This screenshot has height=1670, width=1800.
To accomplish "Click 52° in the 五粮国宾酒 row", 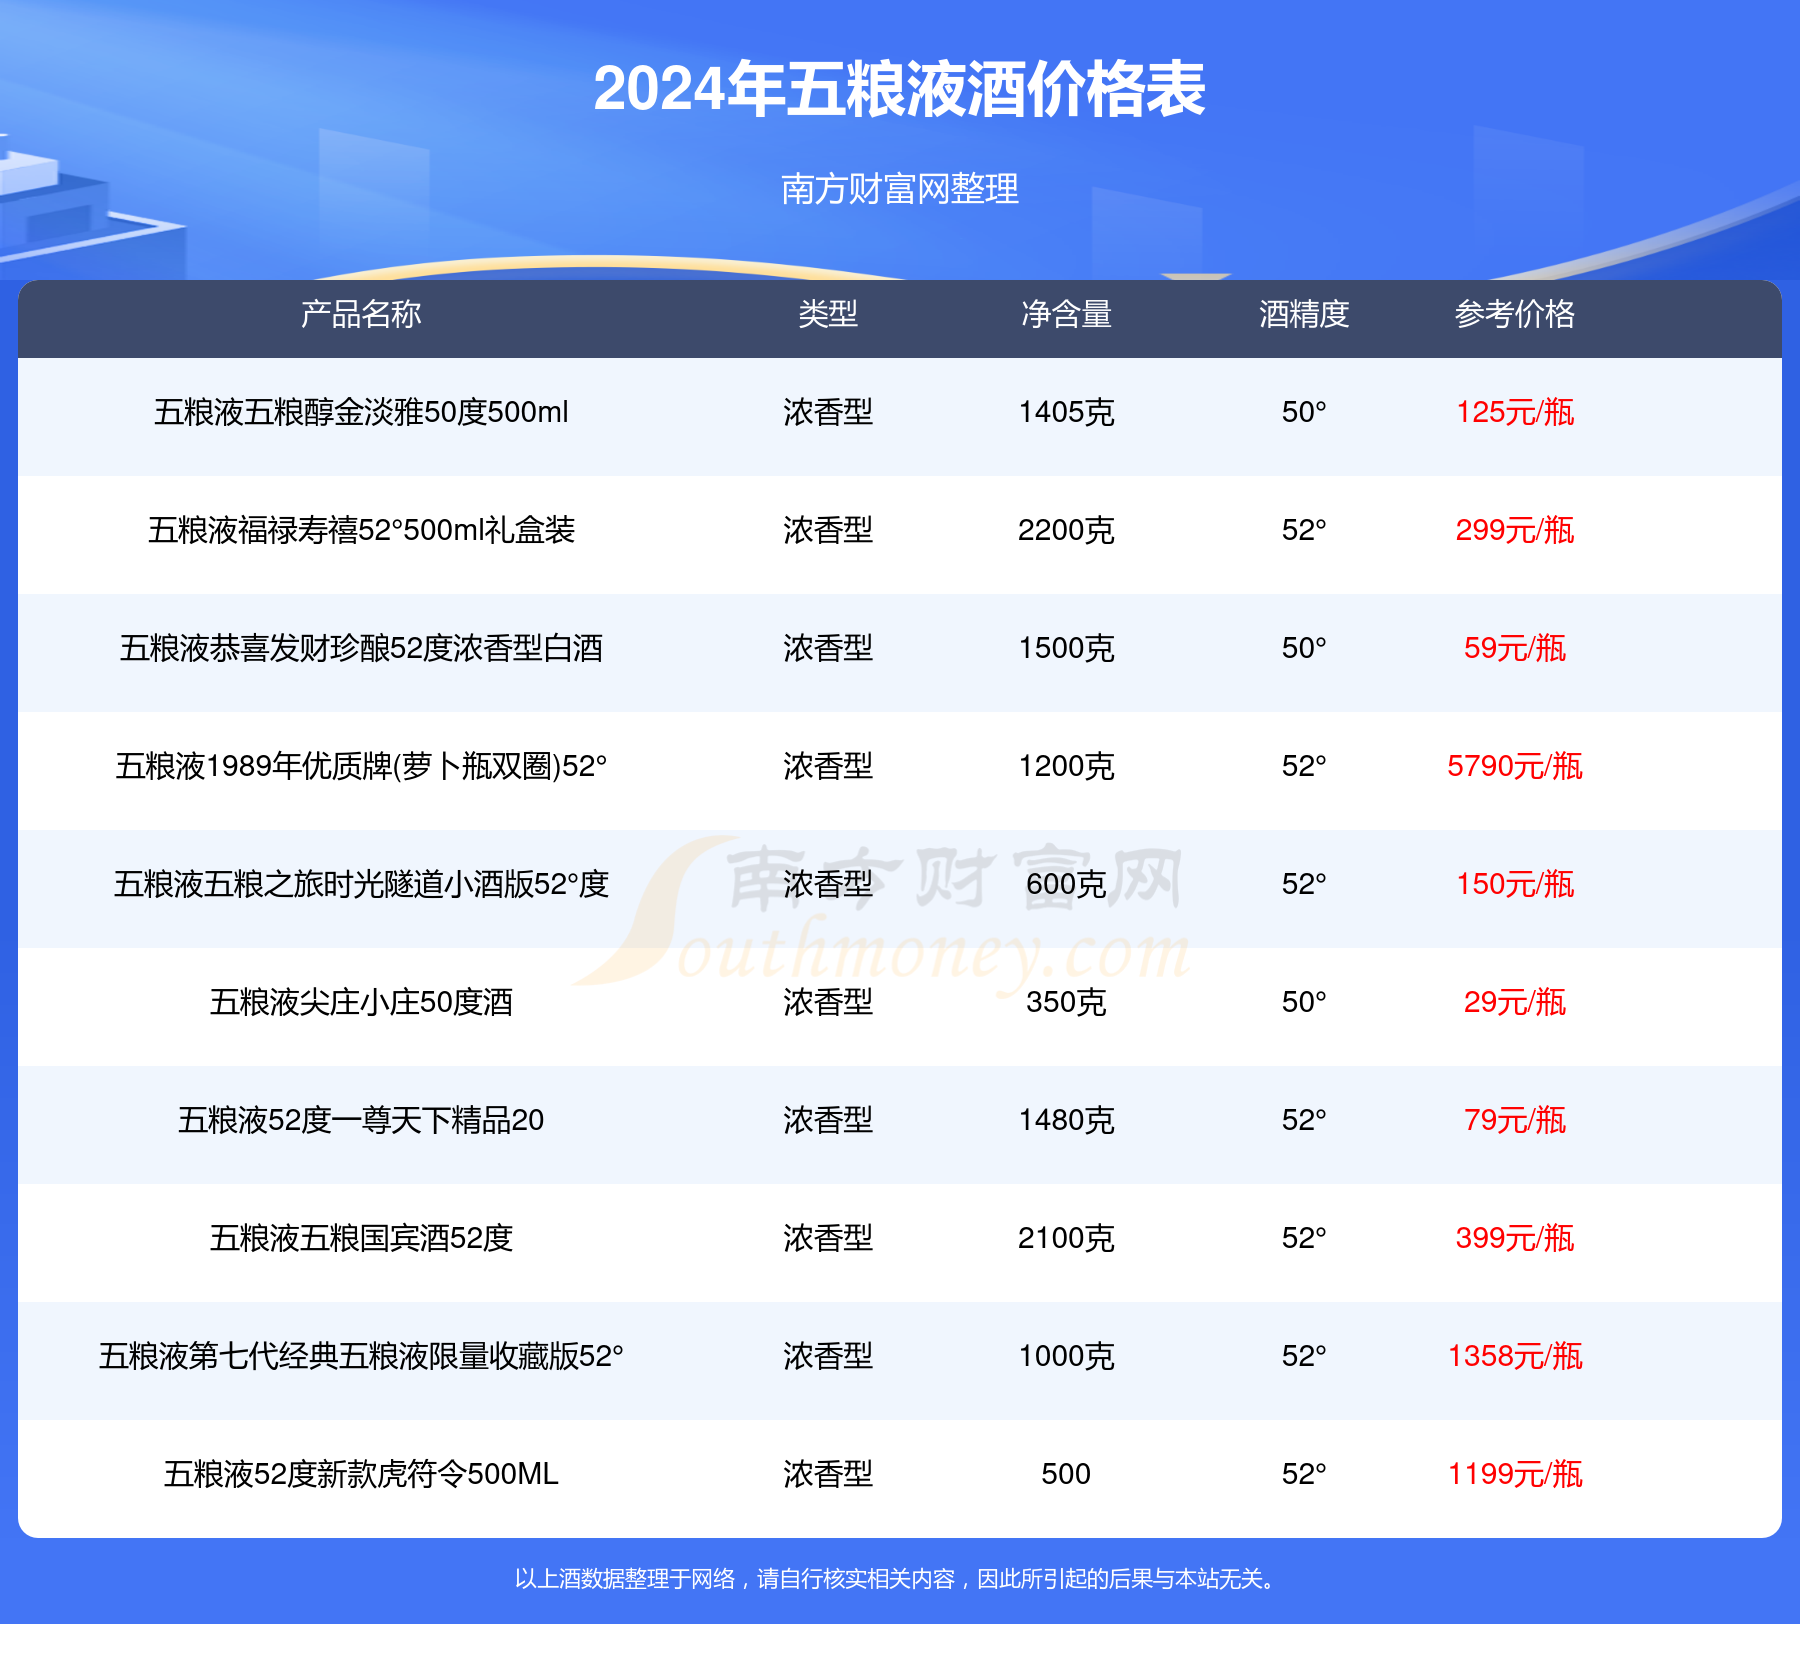I will coord(1304,1238).
